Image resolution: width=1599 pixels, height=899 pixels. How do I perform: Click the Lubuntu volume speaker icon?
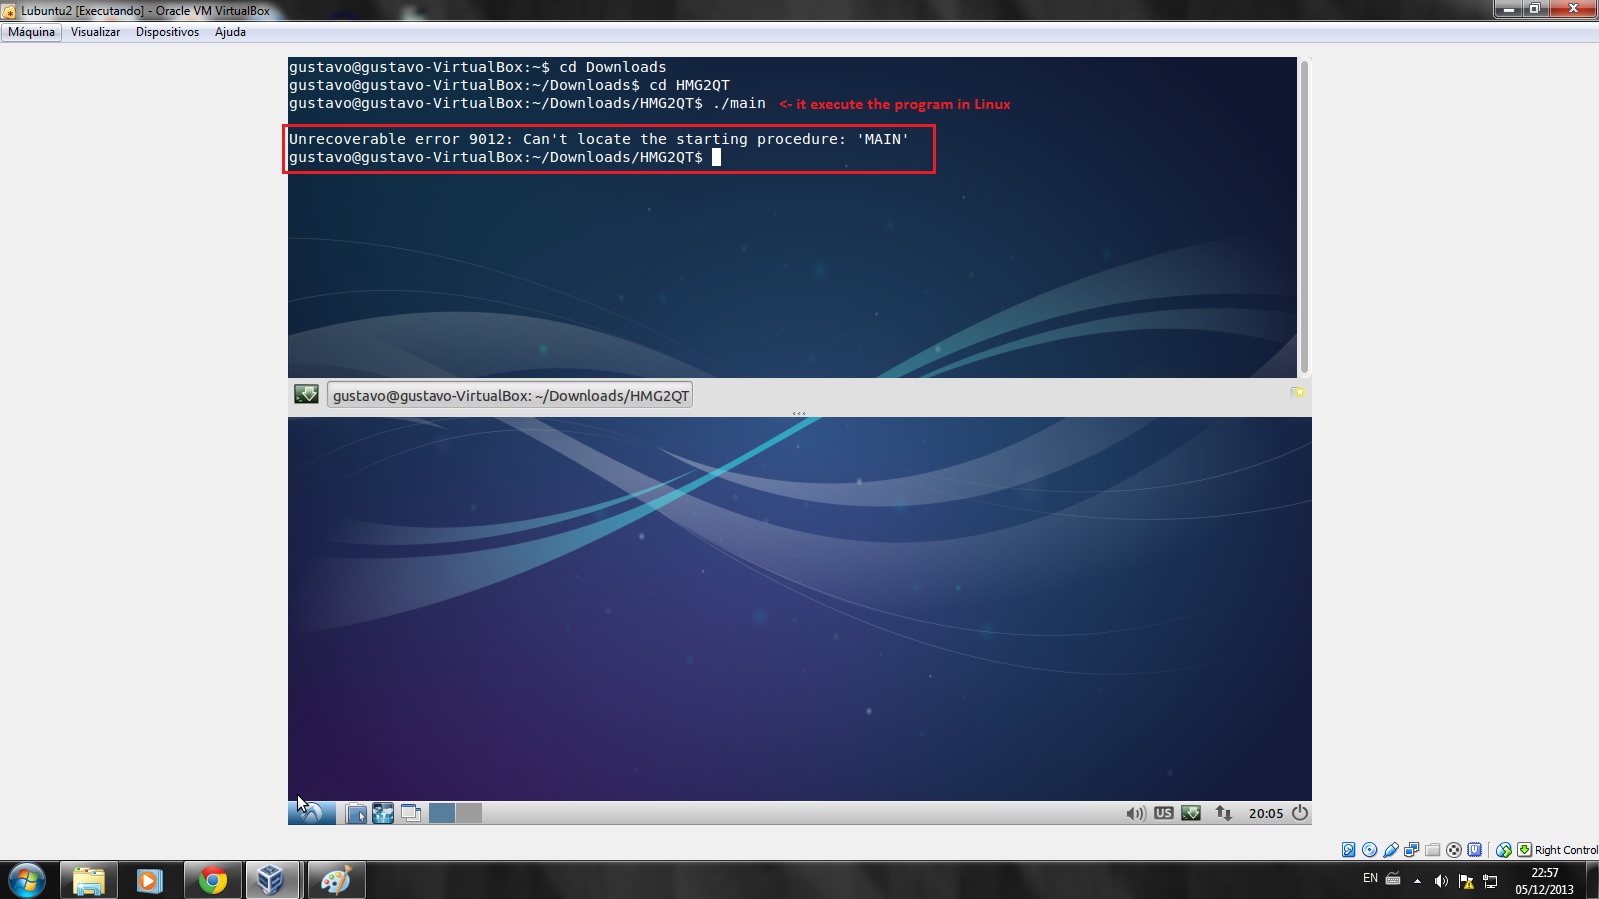click(1136, 813)
